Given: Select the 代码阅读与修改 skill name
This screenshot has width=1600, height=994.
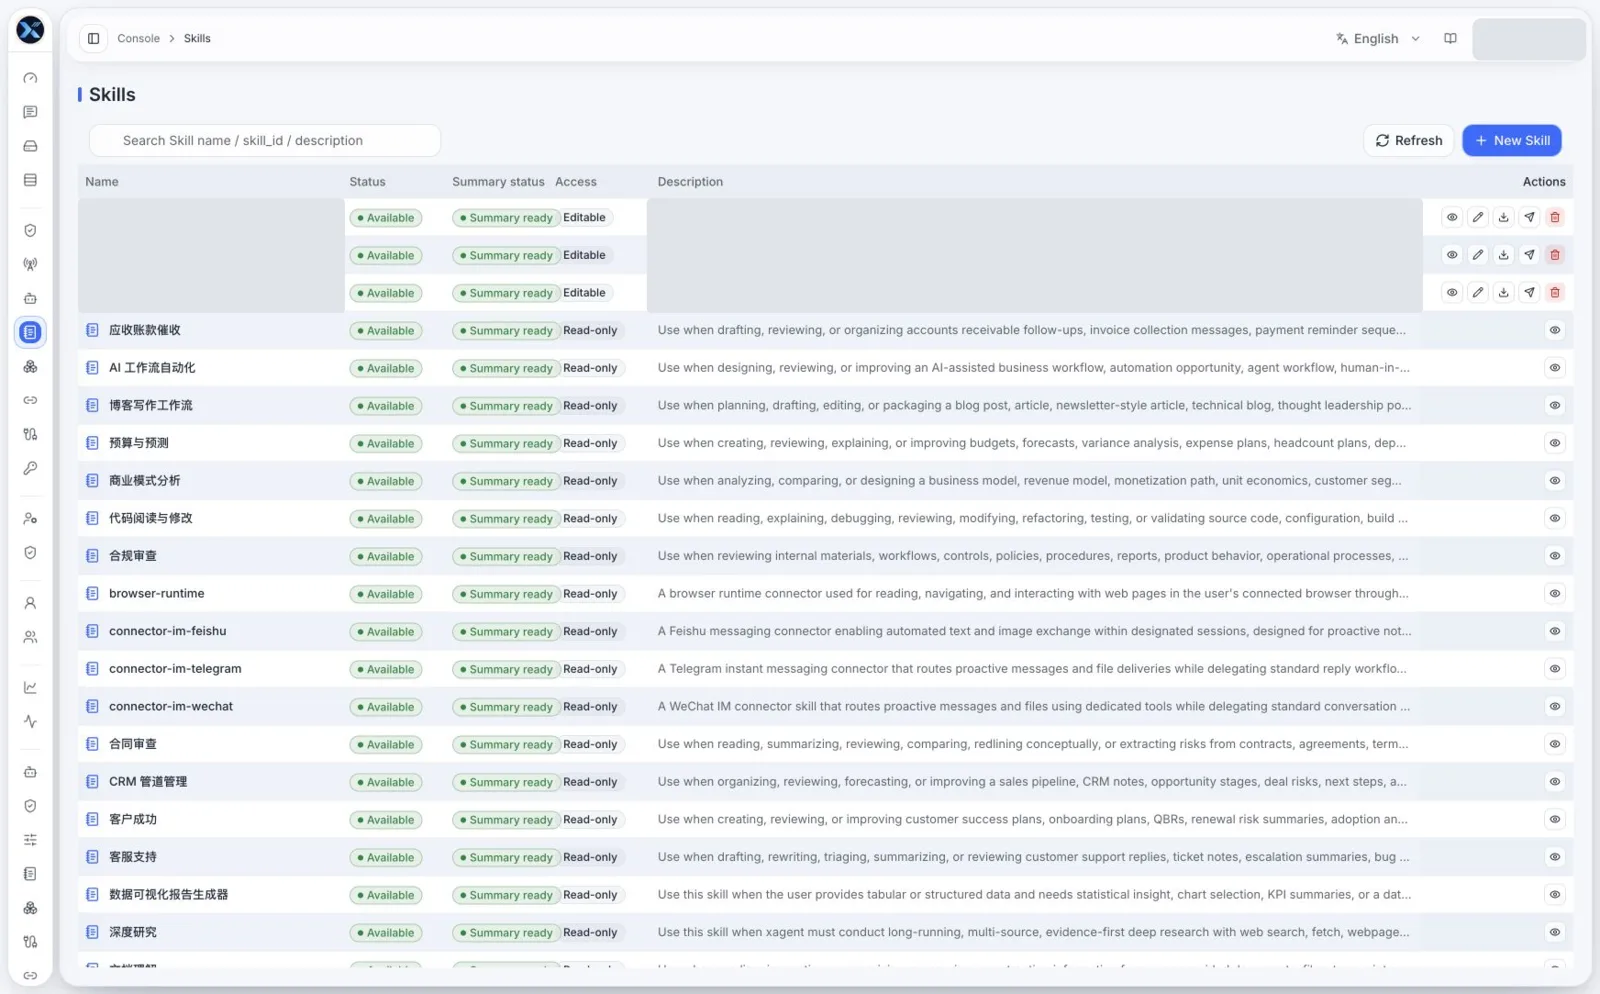Looking at the screenshot, I should coord(151,518).
